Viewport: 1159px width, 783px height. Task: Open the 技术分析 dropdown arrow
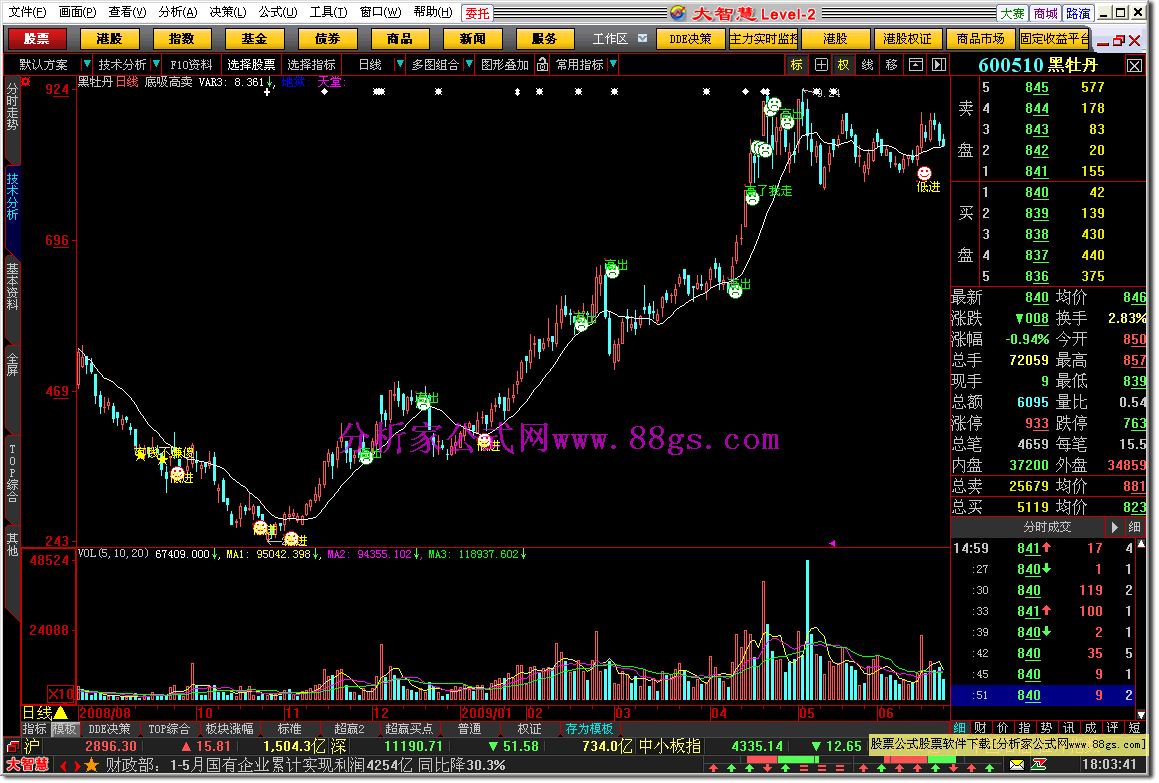click(156, 65)
